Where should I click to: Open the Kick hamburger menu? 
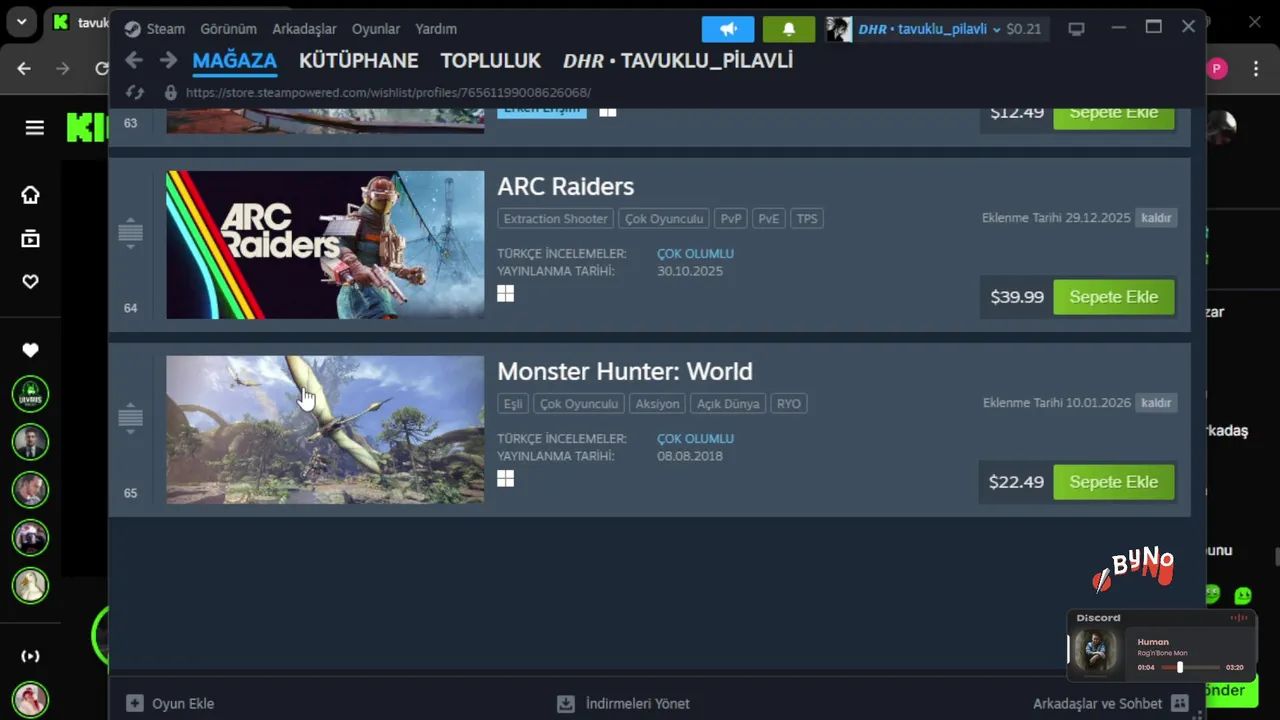(35, 128)
